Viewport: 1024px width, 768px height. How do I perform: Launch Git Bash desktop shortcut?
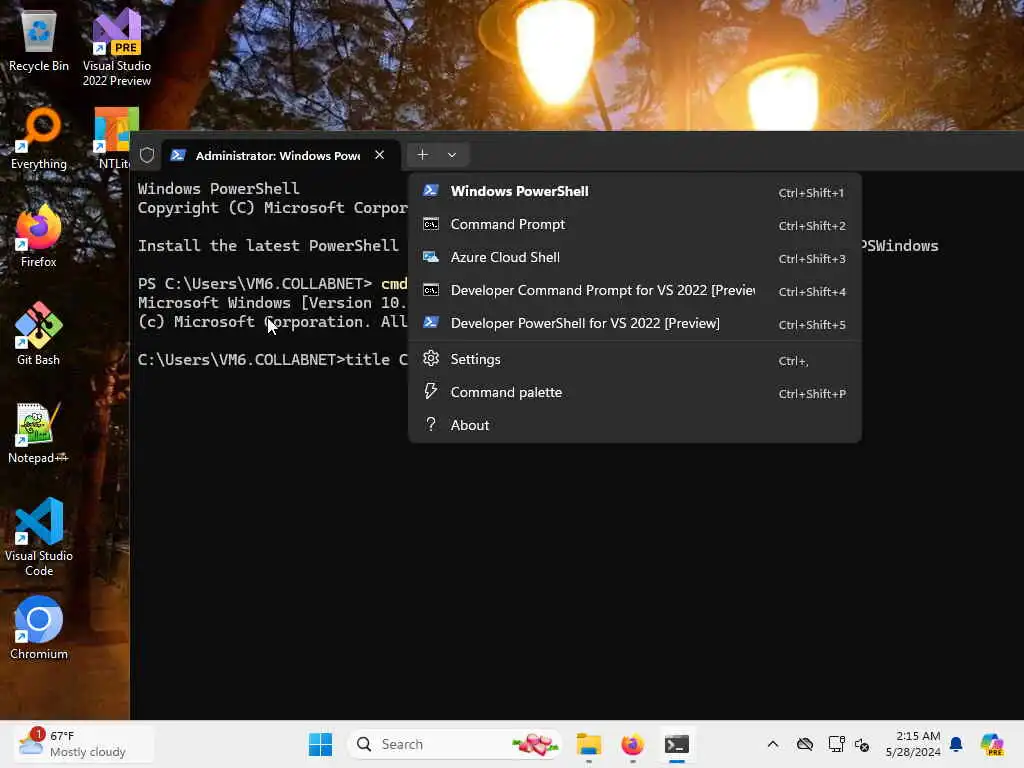[39, 334]
